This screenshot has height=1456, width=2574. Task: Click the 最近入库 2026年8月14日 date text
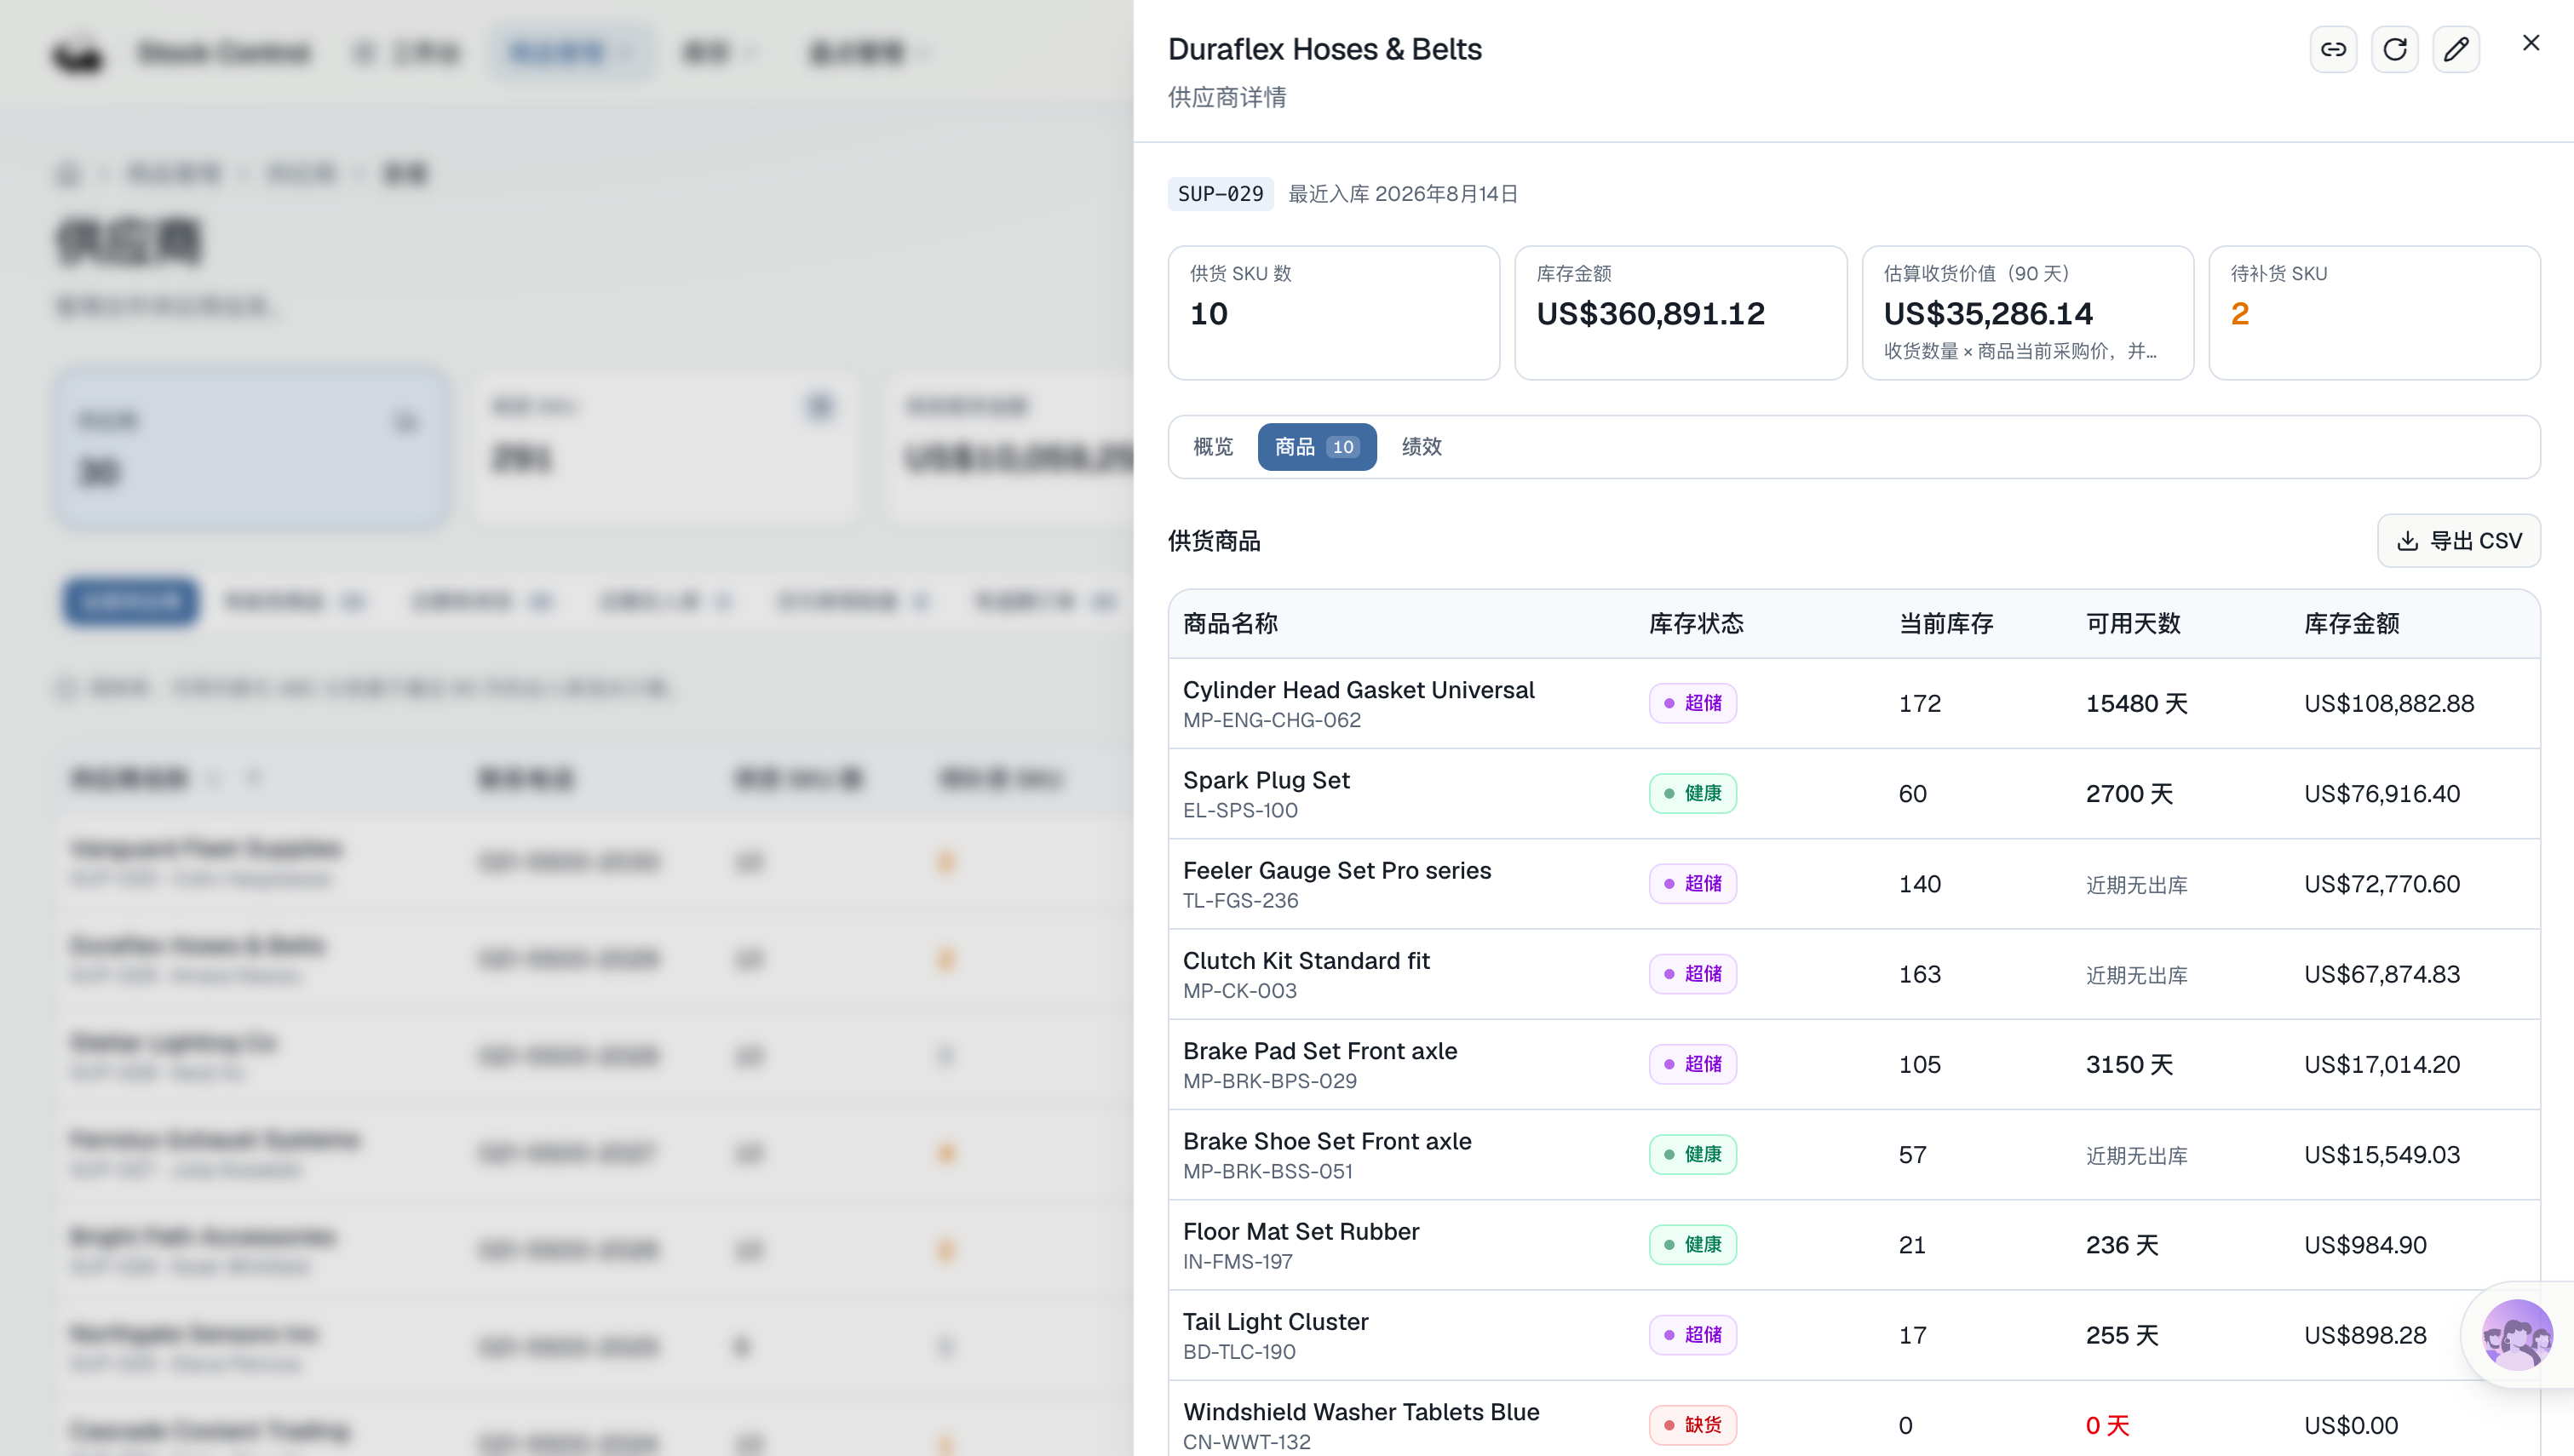pyautogui.click(x=1403, y=194)
